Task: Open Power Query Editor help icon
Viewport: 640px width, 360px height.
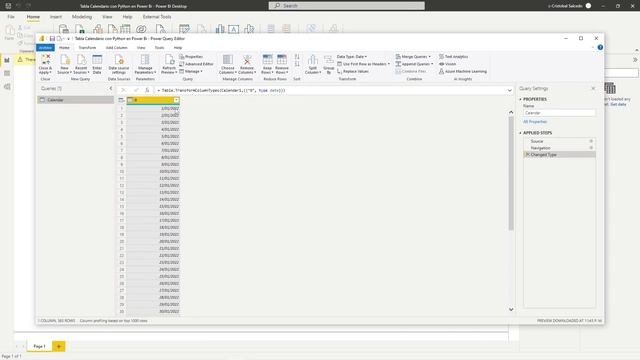Action: pyautogui.click(x=600, y=47)
